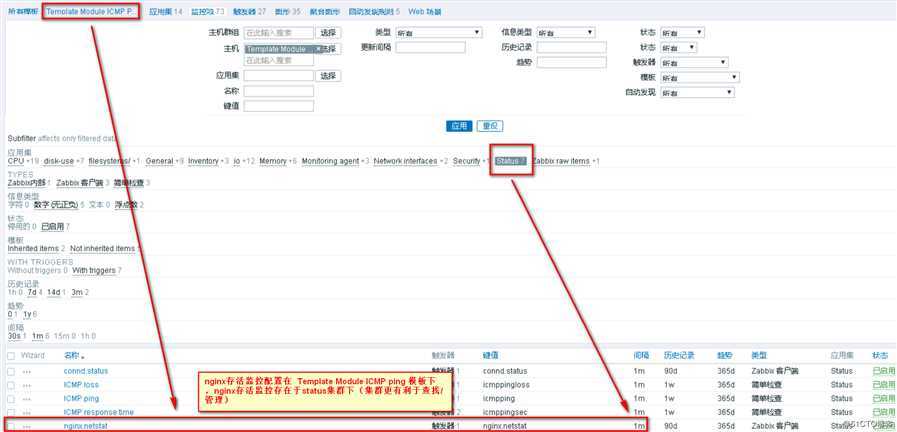The height and width of the screenshot is (432, 897).
Task: Open the 聚合图形 tab
Action: pyautogui.click(x=324, y=11)
